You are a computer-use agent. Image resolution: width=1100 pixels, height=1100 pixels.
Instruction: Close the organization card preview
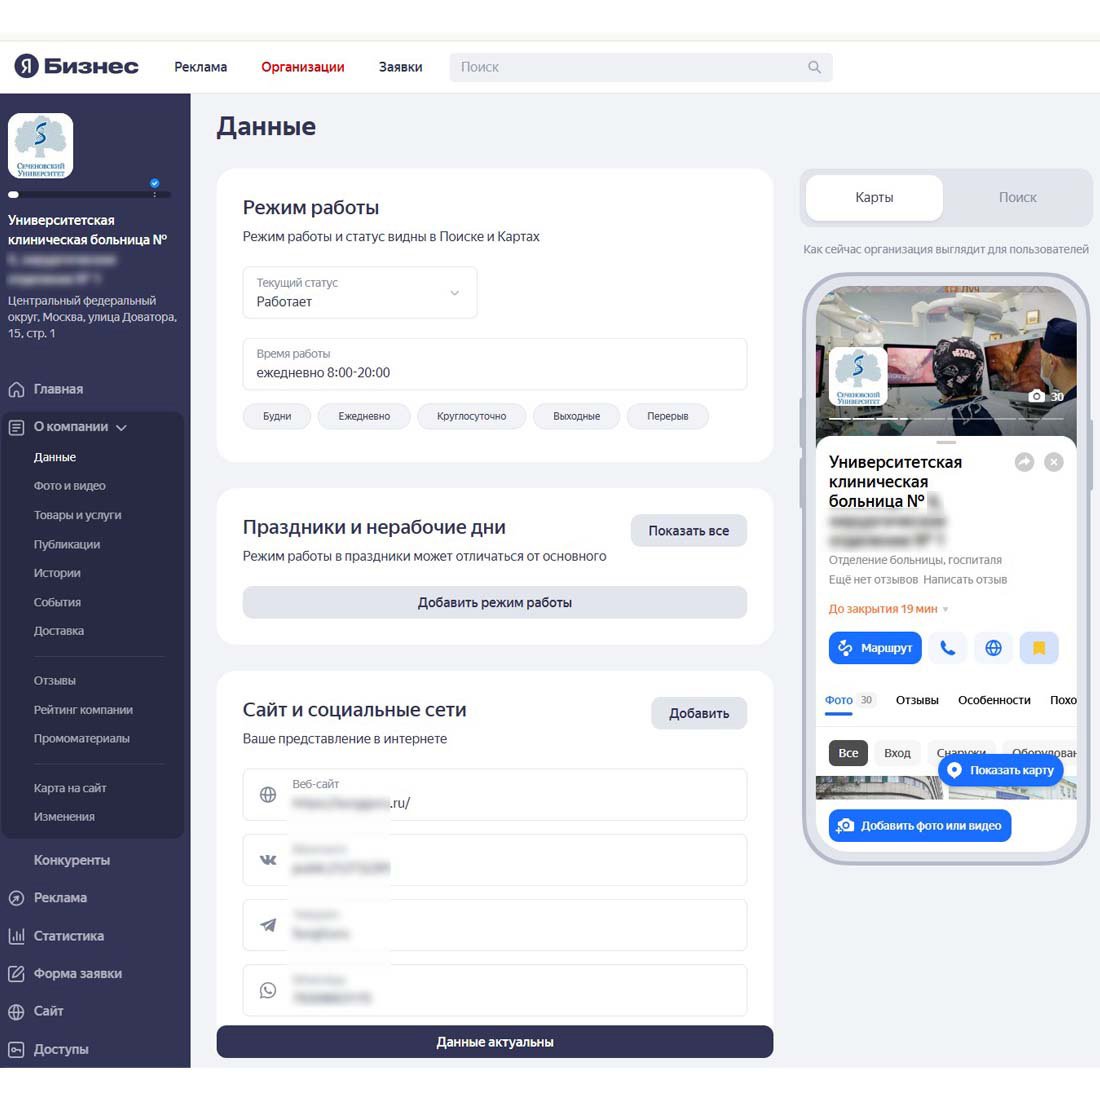pyautogui.click(x=1054, y=462)
